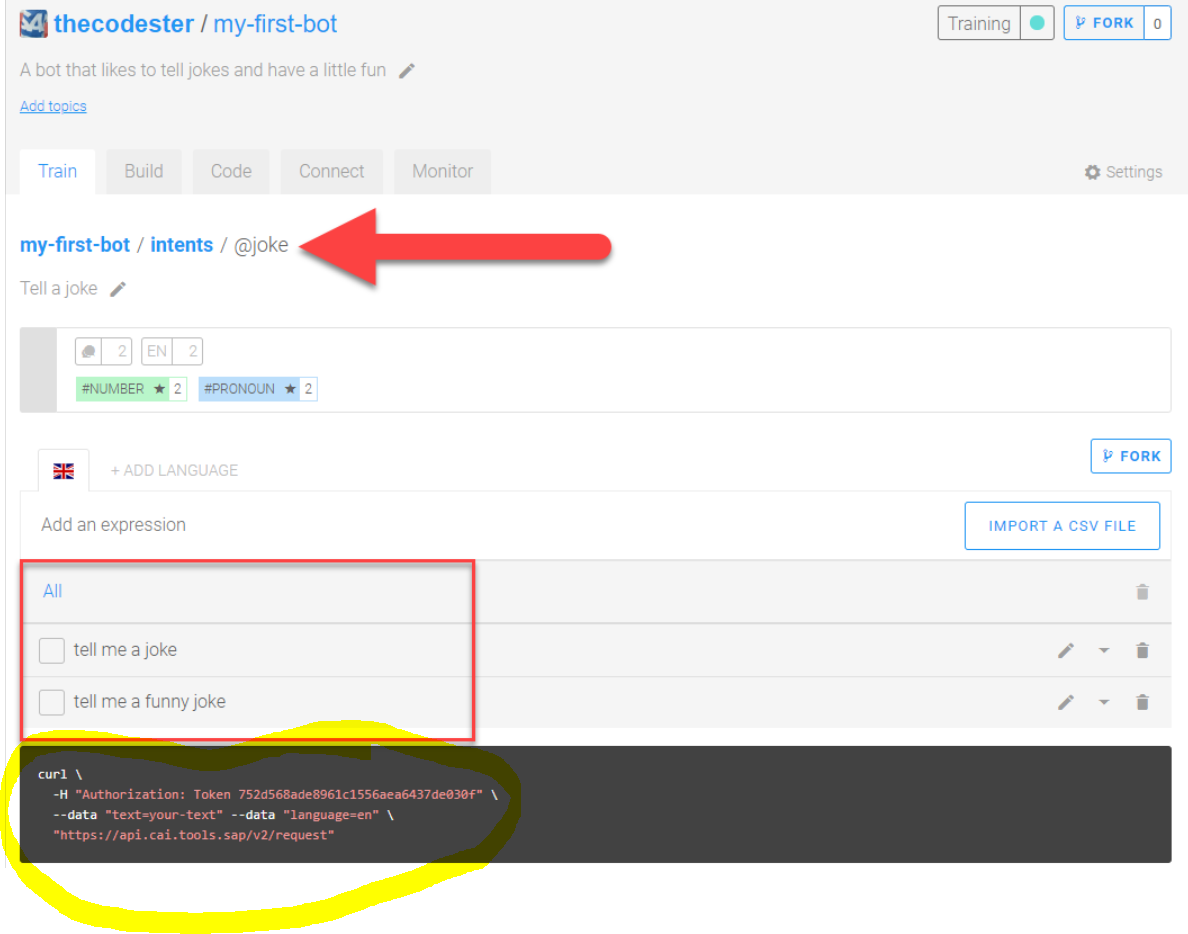Check the checkbox beside 'tell me a funny joke'
This screenshot has height=934, width=1188.
[51, 702]
